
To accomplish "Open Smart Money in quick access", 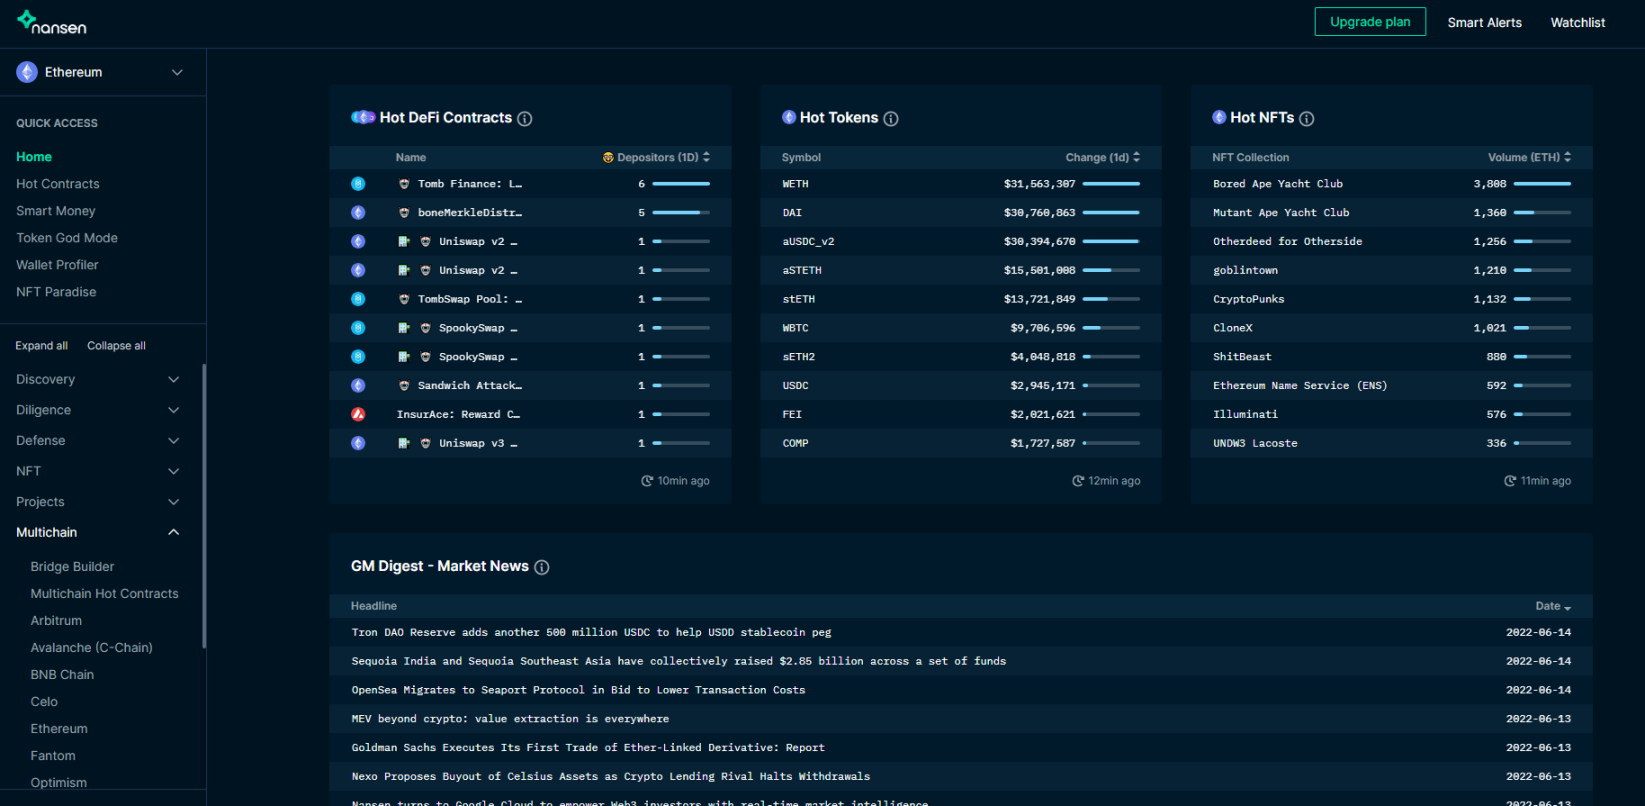I will [56, 211].
